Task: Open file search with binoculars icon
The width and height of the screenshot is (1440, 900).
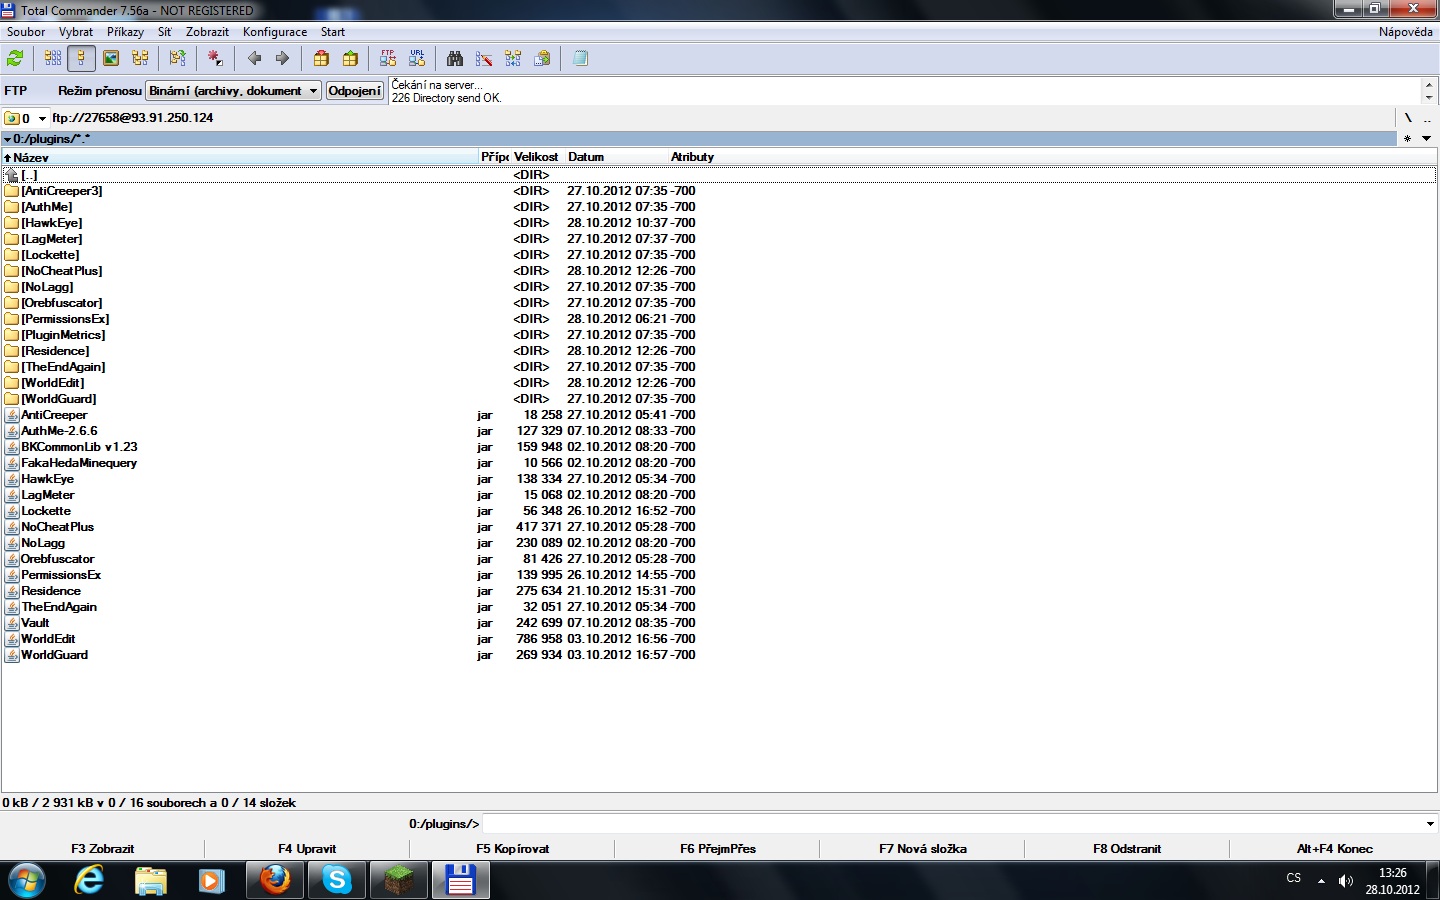Action: tap(455, 59)
